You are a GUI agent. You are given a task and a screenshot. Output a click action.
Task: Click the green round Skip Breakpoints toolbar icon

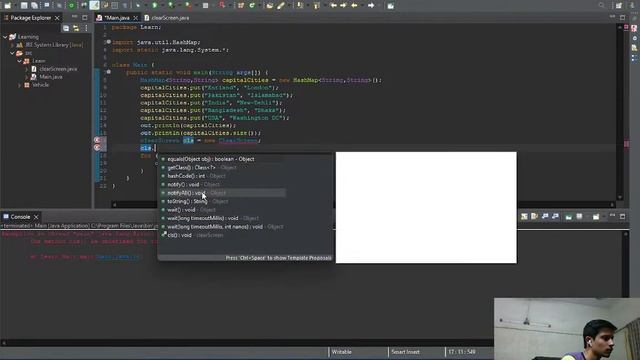click(x=71, y=5)
